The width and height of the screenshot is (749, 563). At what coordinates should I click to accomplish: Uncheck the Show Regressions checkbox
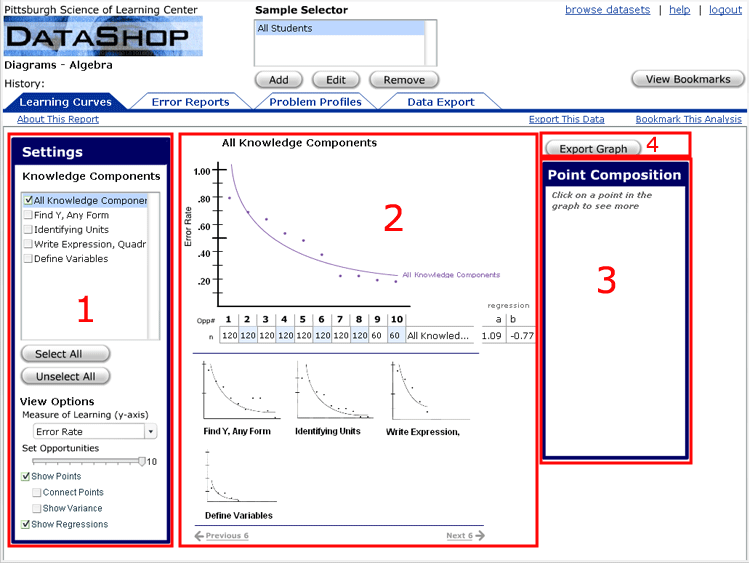pyautogui.click(x=27, y=525)
